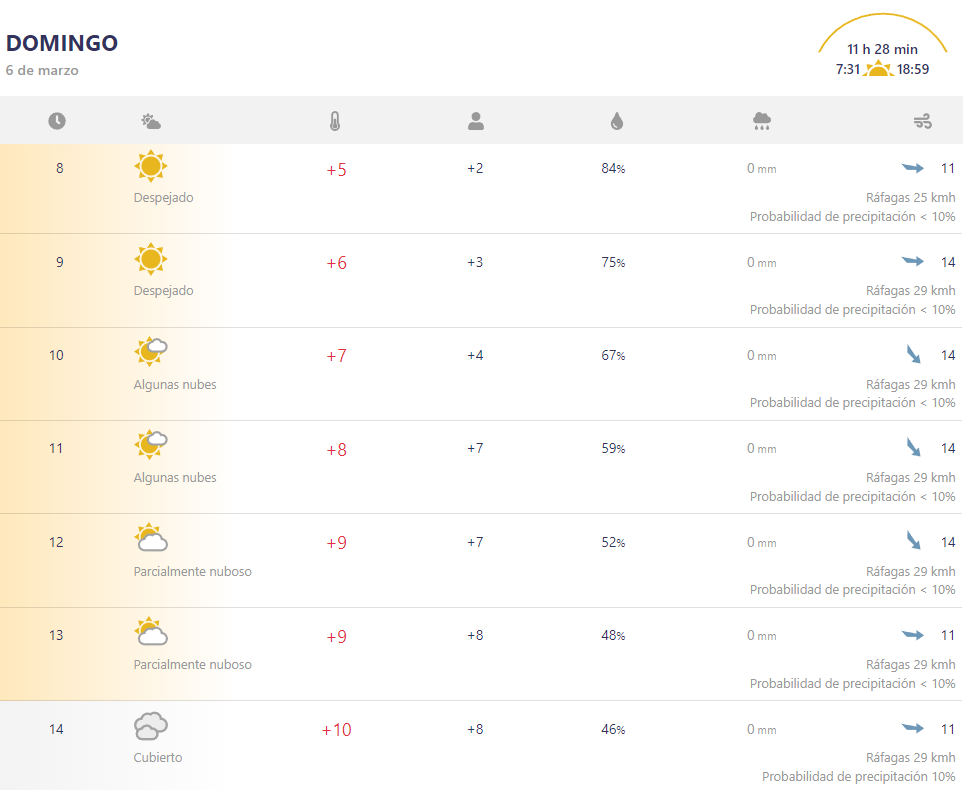Click the precipitation rain cloud header icon
The height and width of the screenshot is (790, 965).
coord(762,122)
